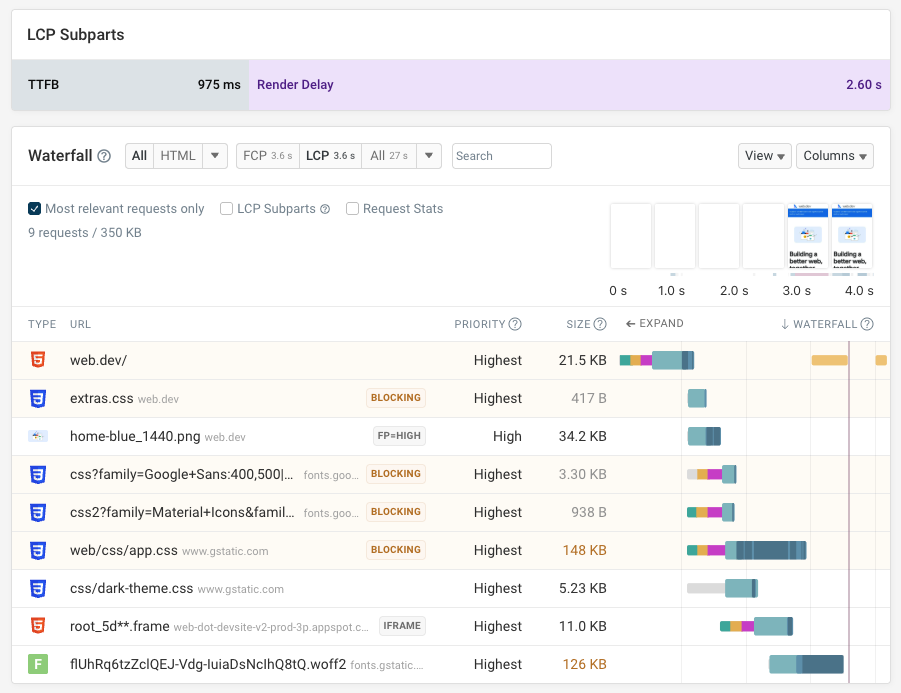The width and height of the screenshot is (901, 693).
Task: Click the HTML file icon for web.dev/
Action: (x=37, y=360)
